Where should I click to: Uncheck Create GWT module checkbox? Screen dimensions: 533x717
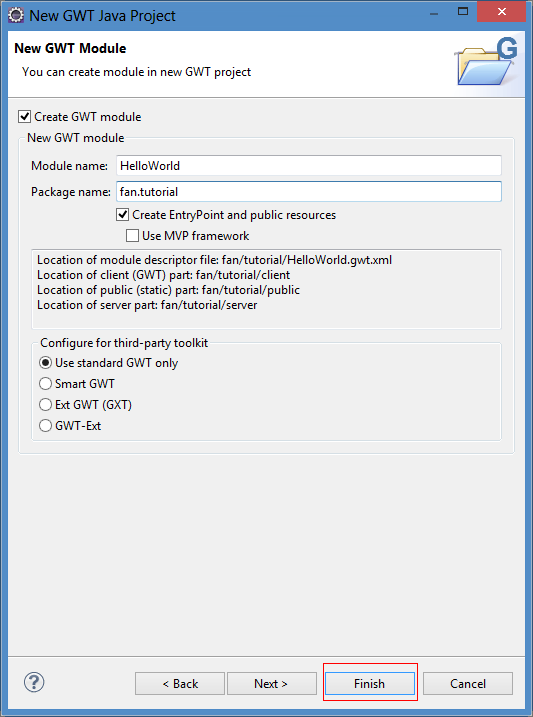point(25,117)
